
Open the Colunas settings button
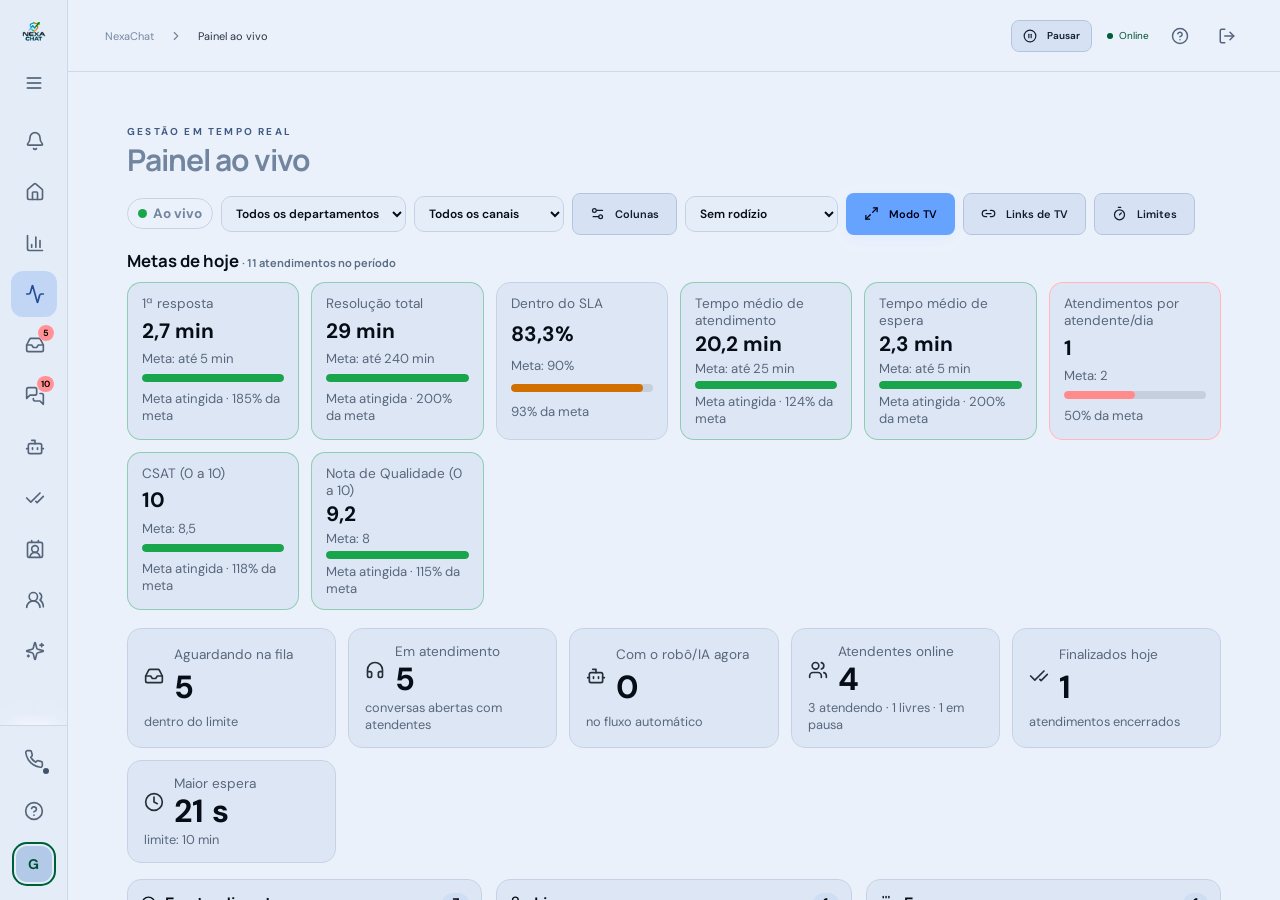coord(624,214)
